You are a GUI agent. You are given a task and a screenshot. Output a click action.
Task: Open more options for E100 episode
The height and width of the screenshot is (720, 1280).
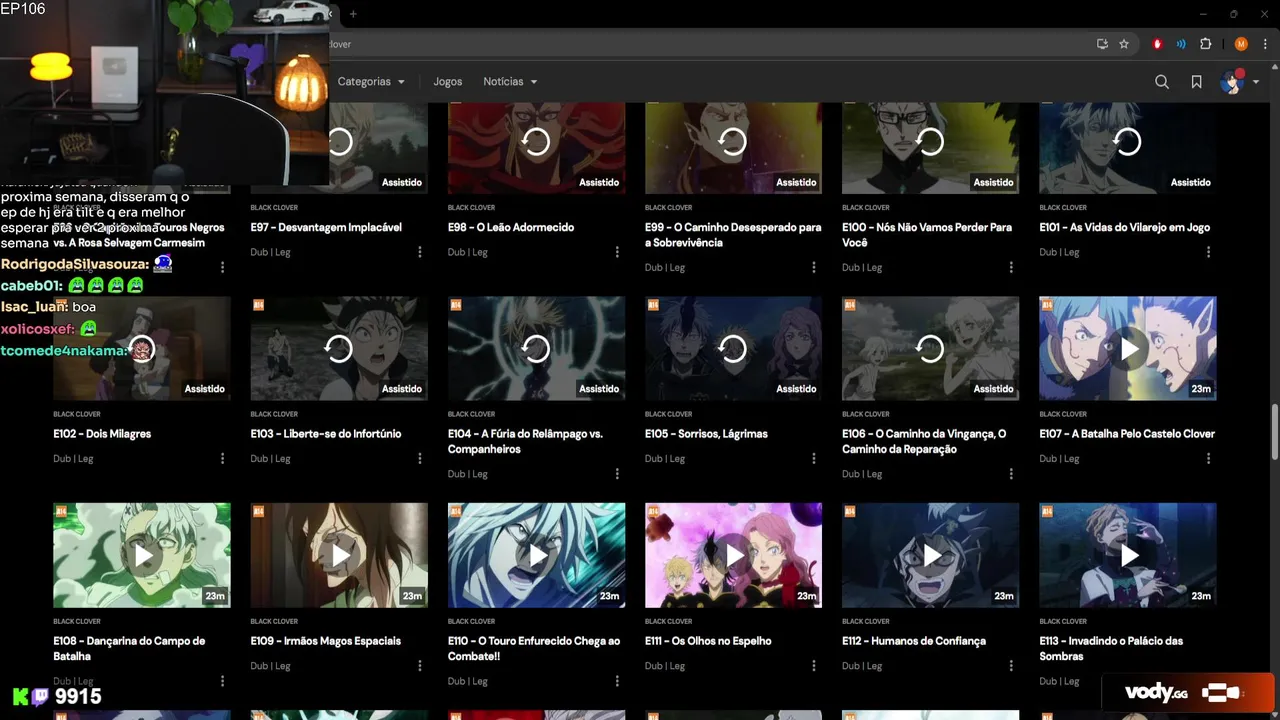(x=1011, y=267)
